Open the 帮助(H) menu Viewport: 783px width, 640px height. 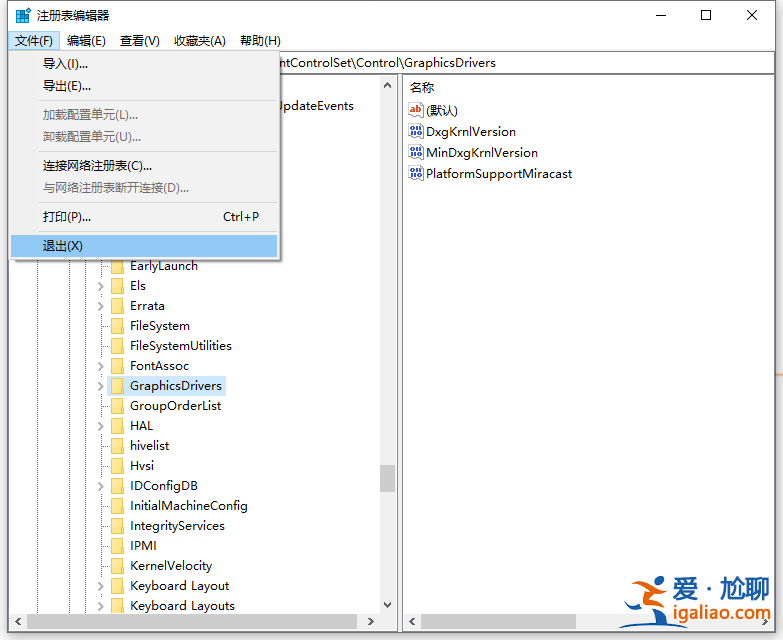[x=260, y=40]
